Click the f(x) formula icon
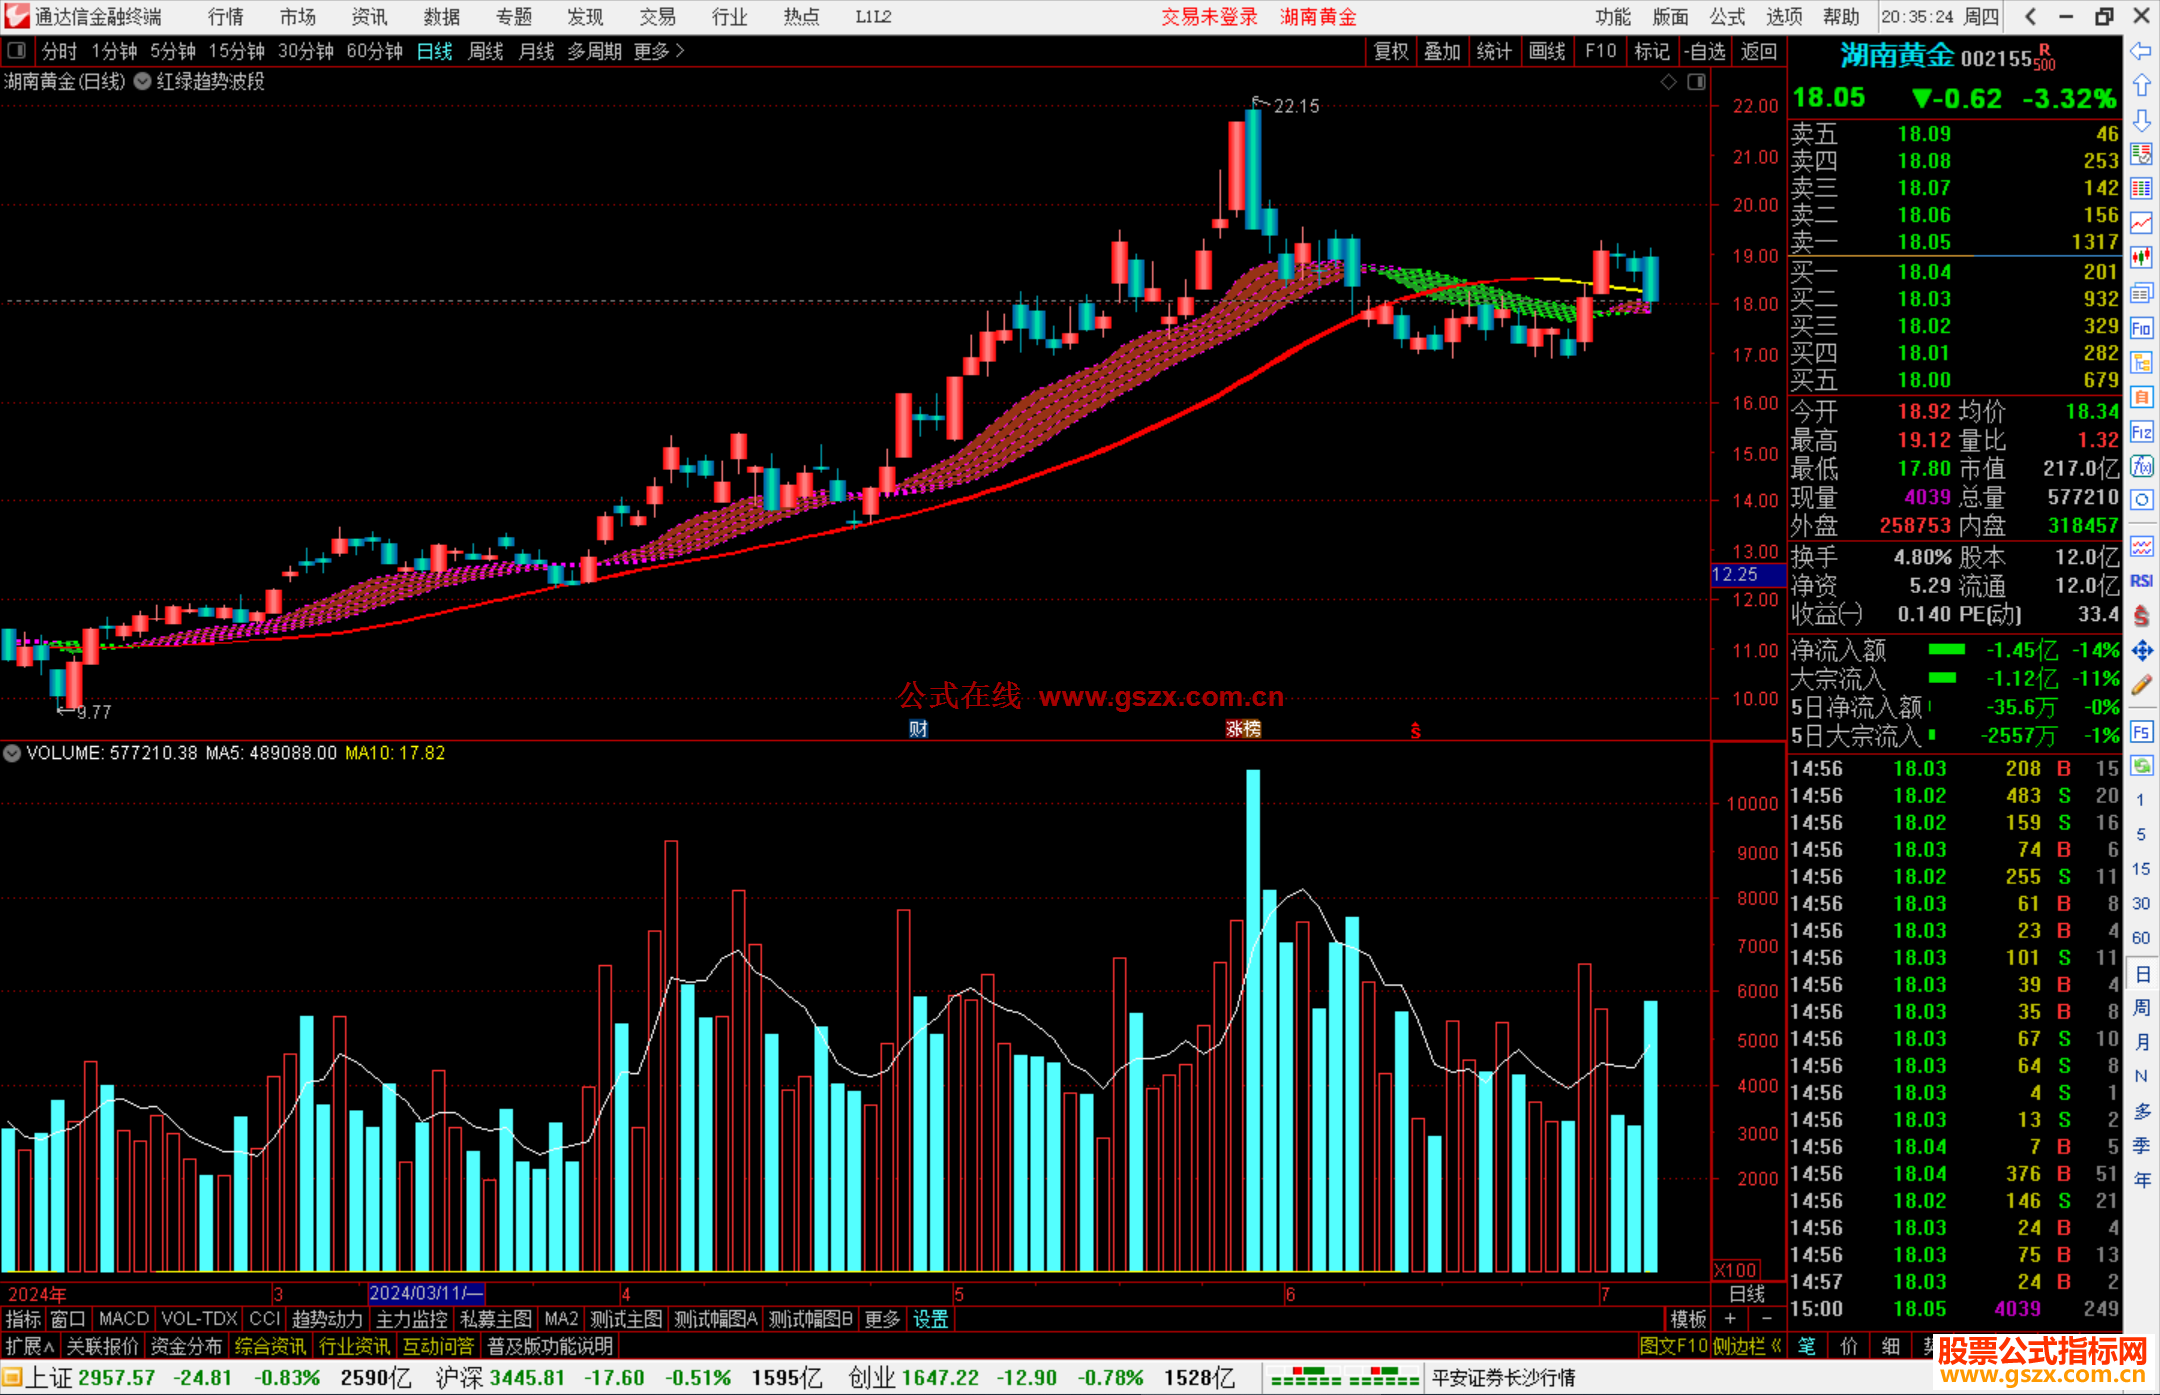The width and height of the screenshot is (2160, 1395). pos(2141,466)
